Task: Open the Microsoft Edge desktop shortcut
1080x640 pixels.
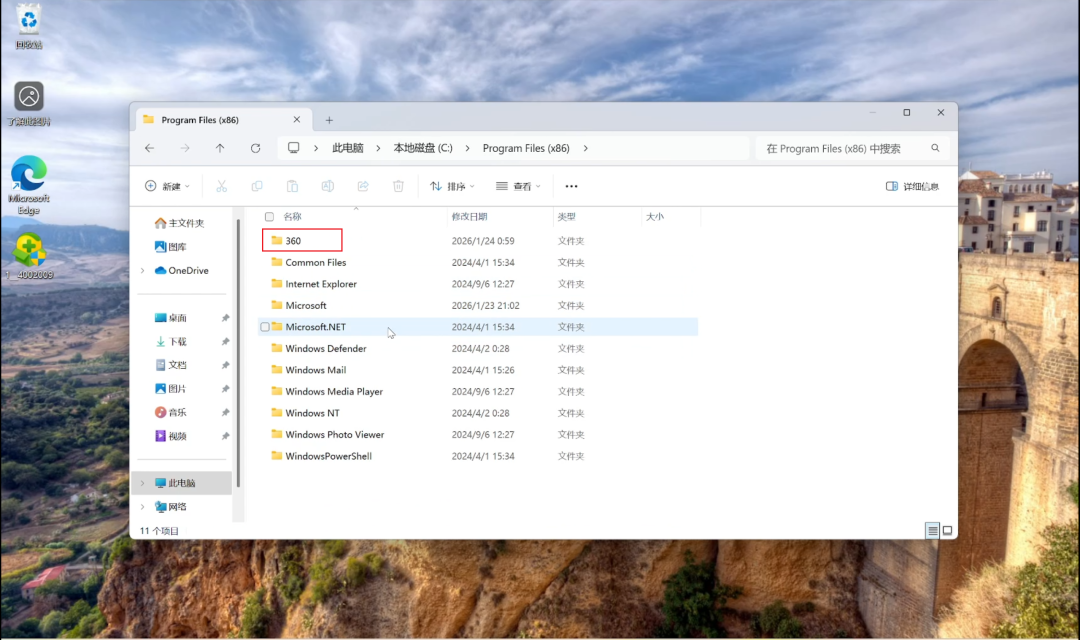Action: point(28,185)
